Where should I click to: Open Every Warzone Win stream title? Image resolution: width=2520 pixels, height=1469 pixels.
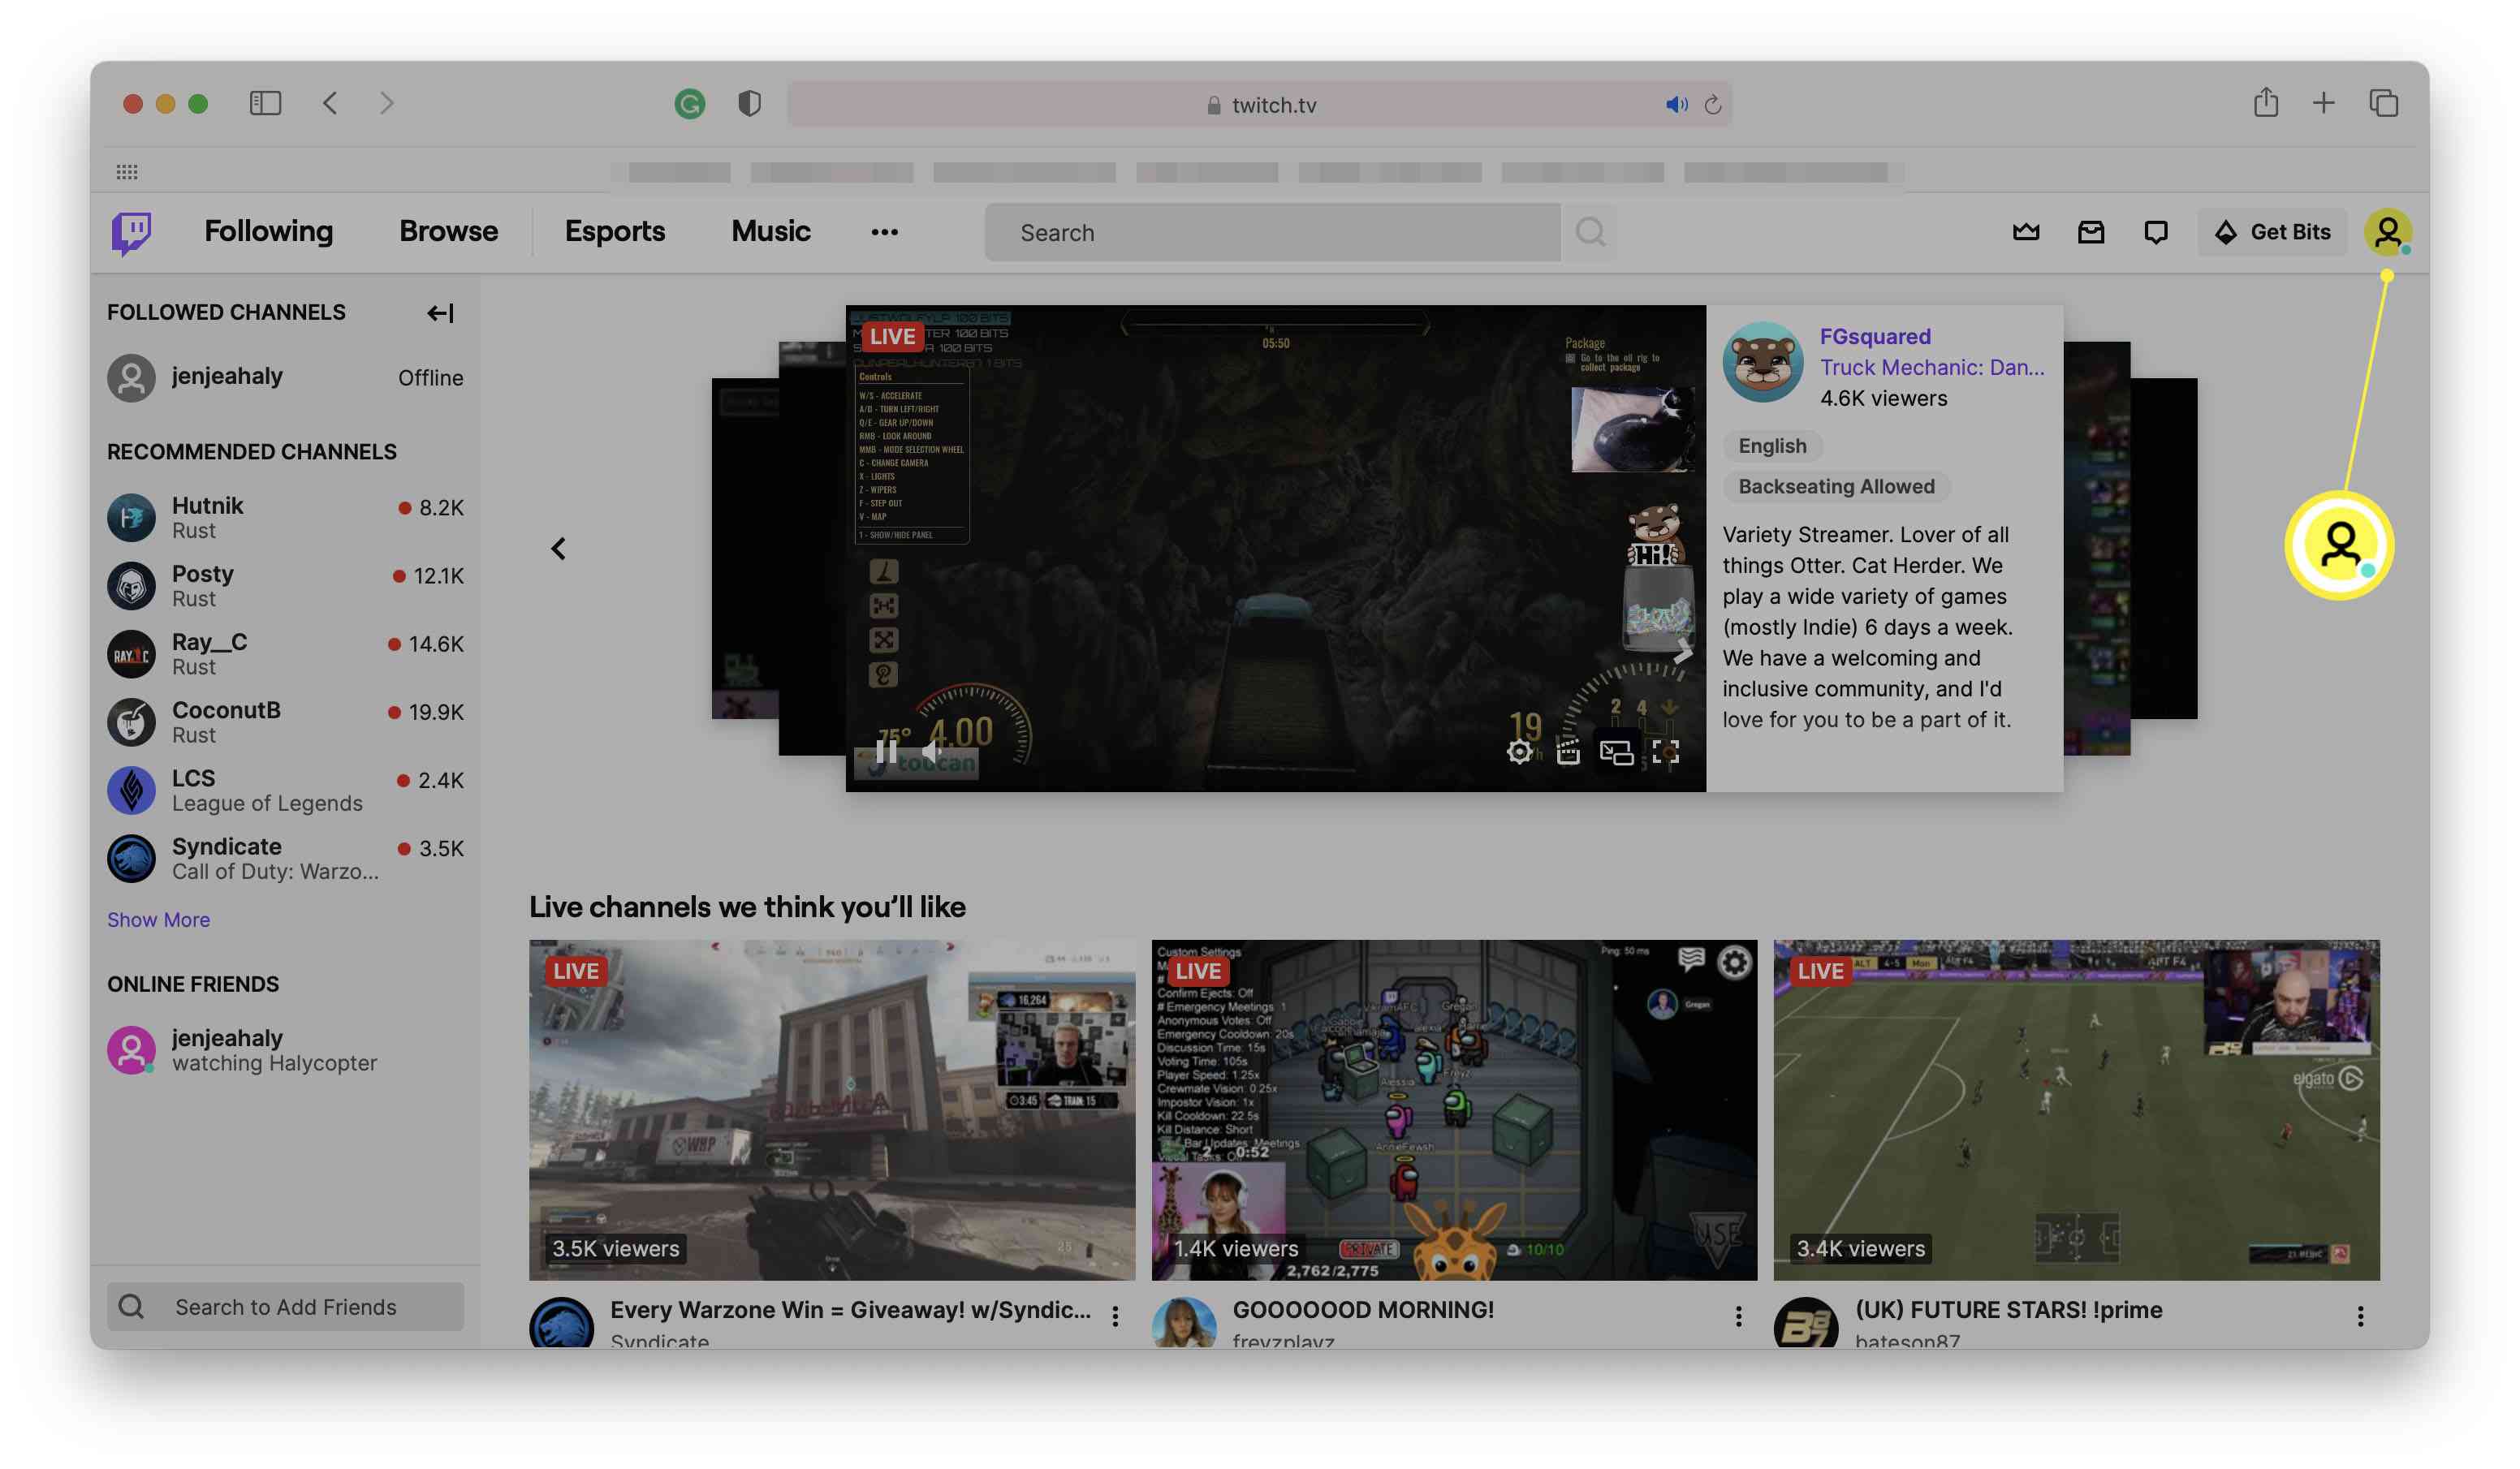[x=850, y=1309]
